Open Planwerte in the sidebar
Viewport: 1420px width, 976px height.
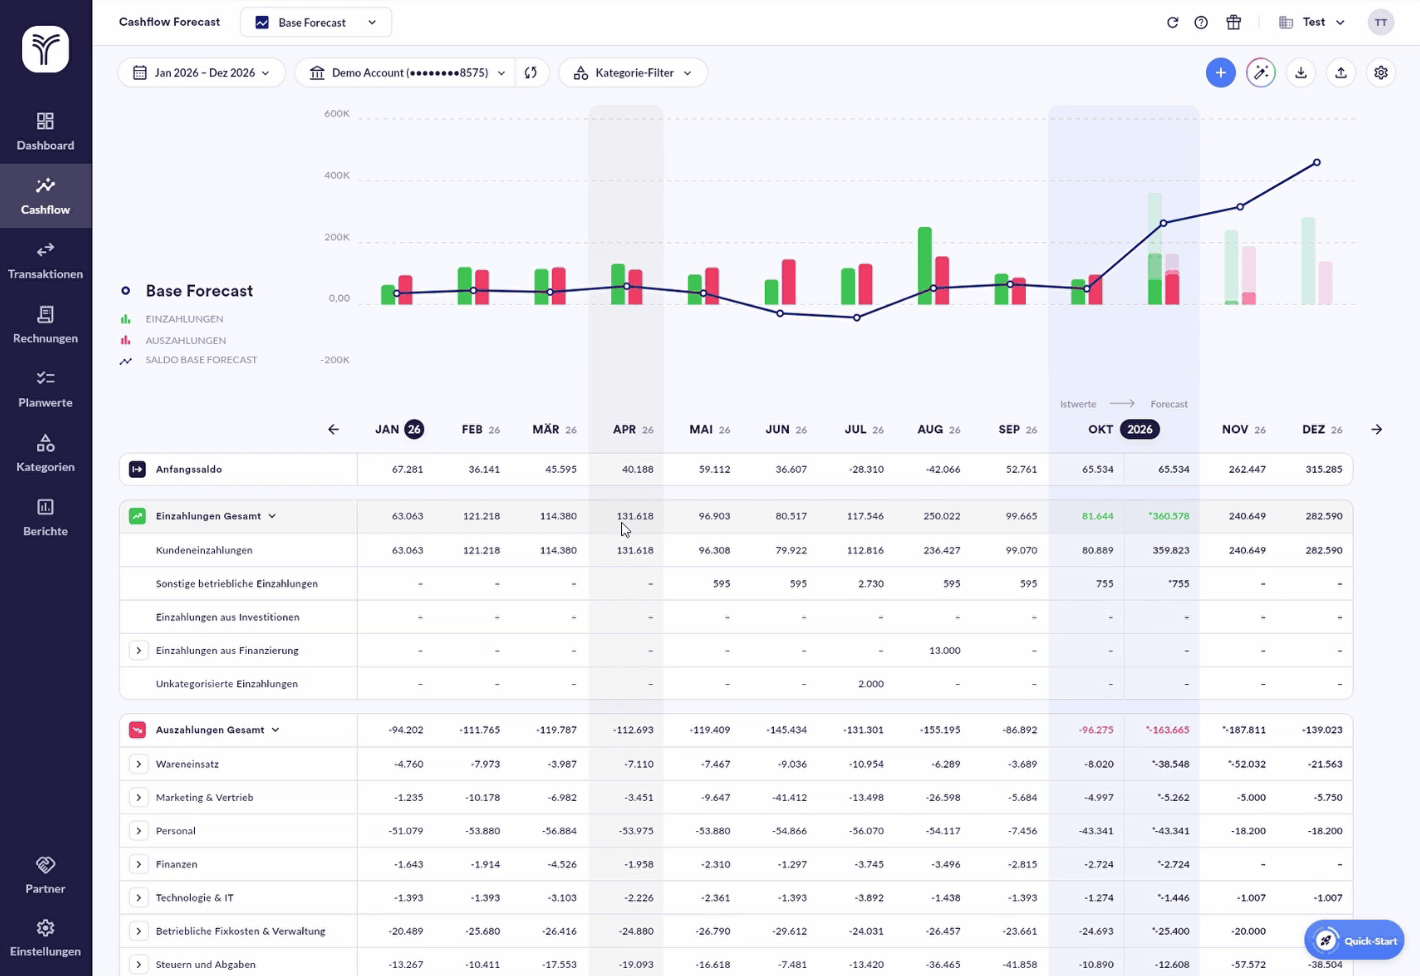click(x=45, y=389)
